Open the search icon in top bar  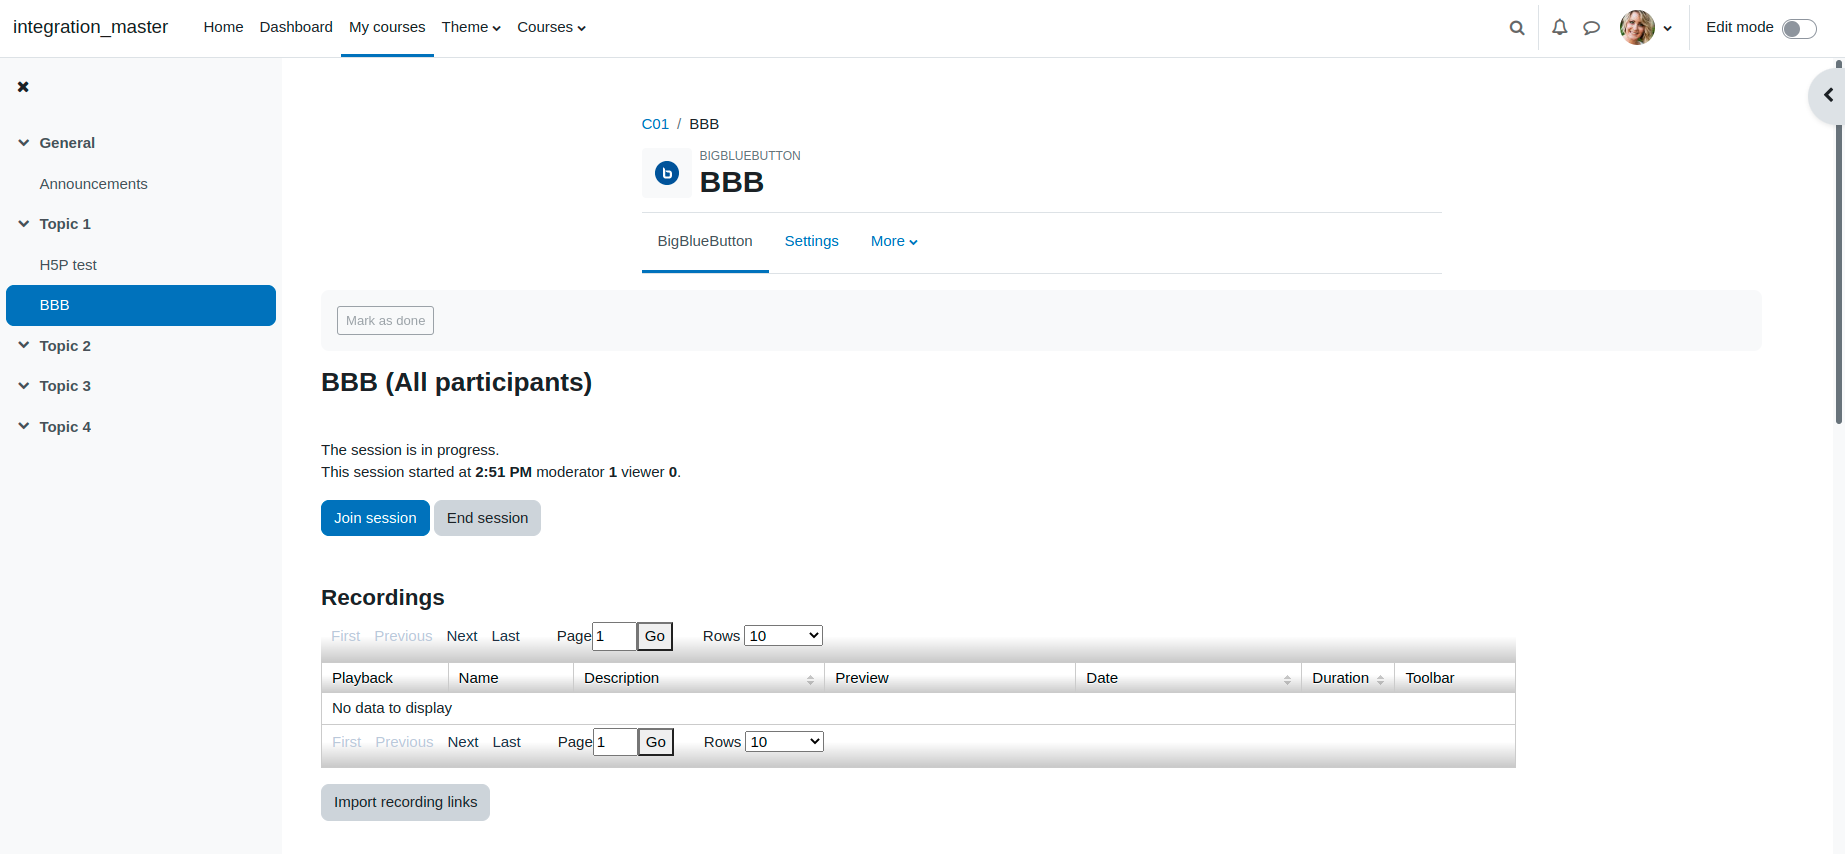click(x=1517, y=28)
